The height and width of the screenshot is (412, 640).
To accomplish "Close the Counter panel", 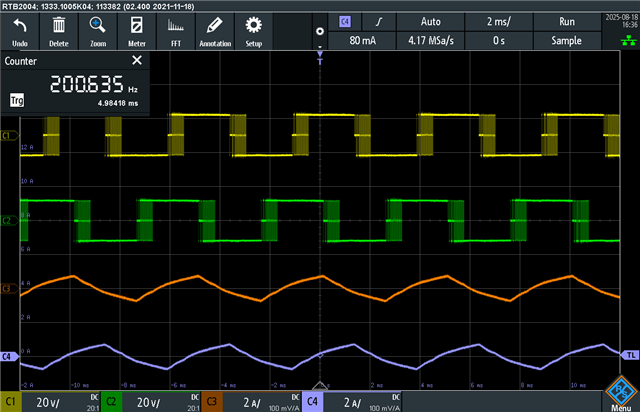I will tap(137, 60).
